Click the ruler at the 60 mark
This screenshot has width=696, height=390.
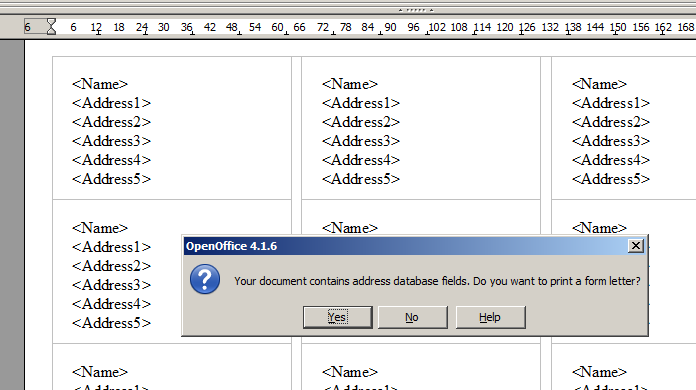tap(277, 27)
